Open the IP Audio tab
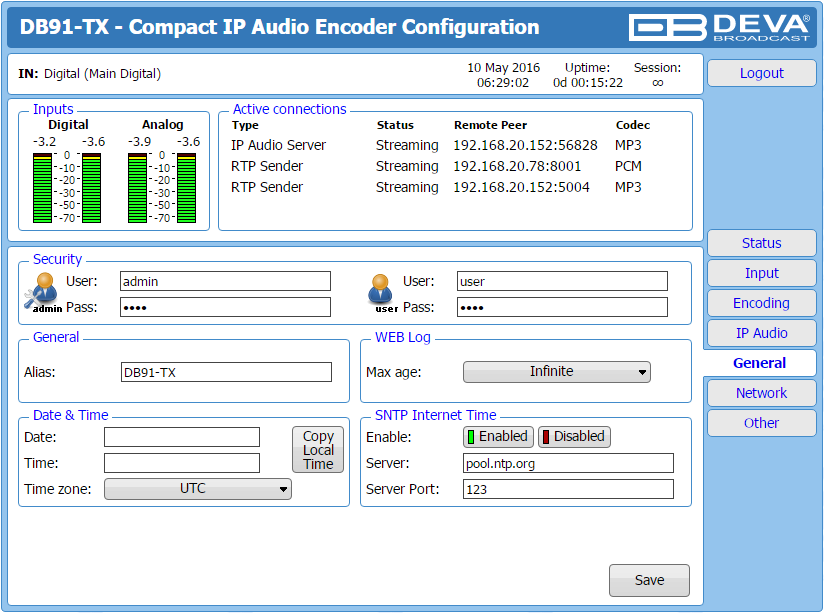 pyautogui.click(x=761, y=333)
